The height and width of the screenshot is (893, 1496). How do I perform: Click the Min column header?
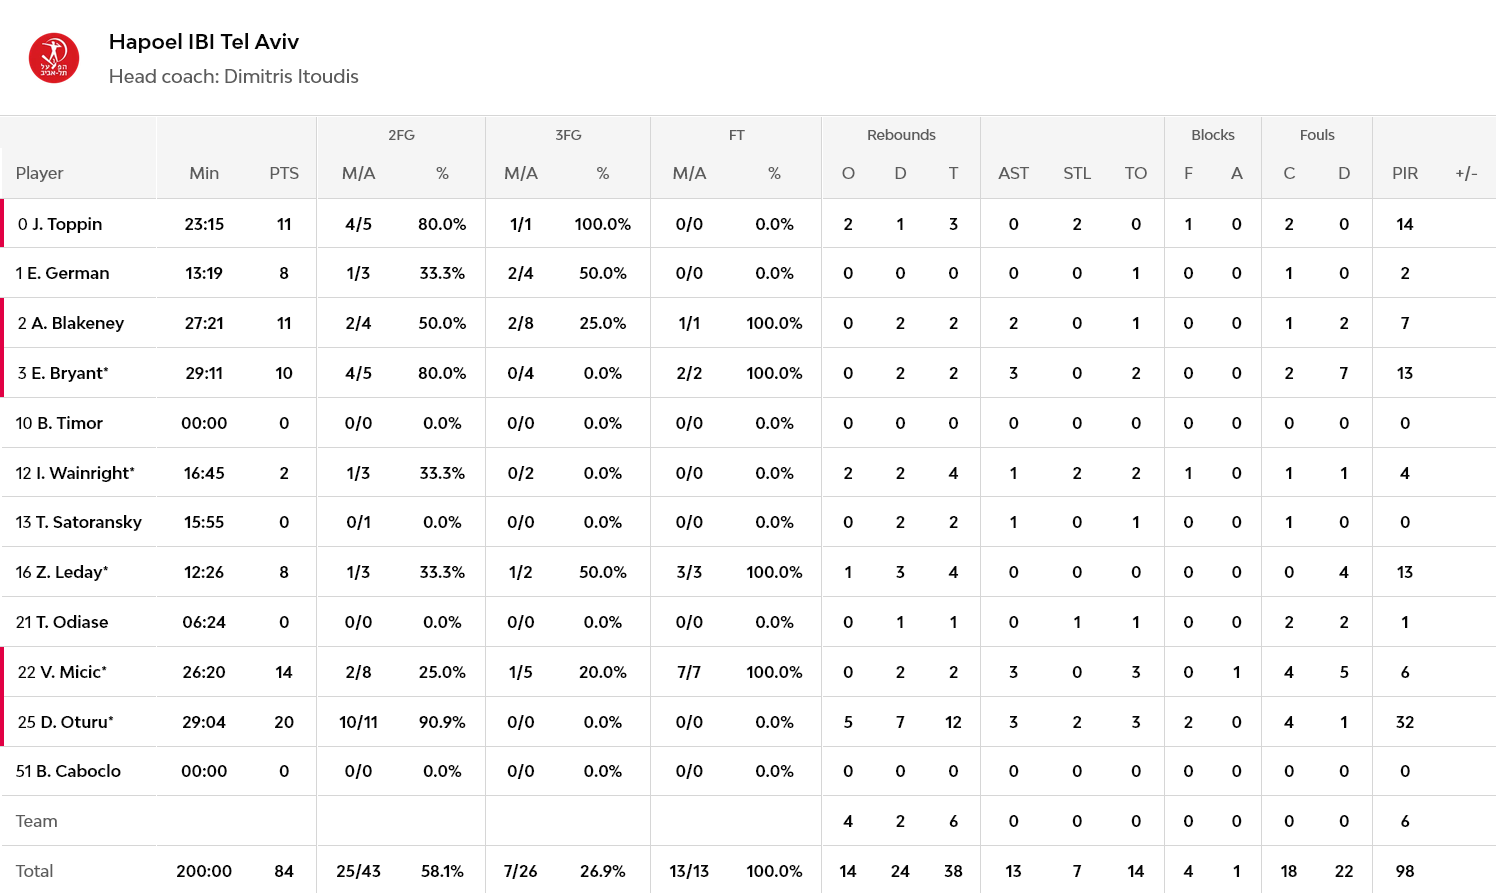pos(204,173)
